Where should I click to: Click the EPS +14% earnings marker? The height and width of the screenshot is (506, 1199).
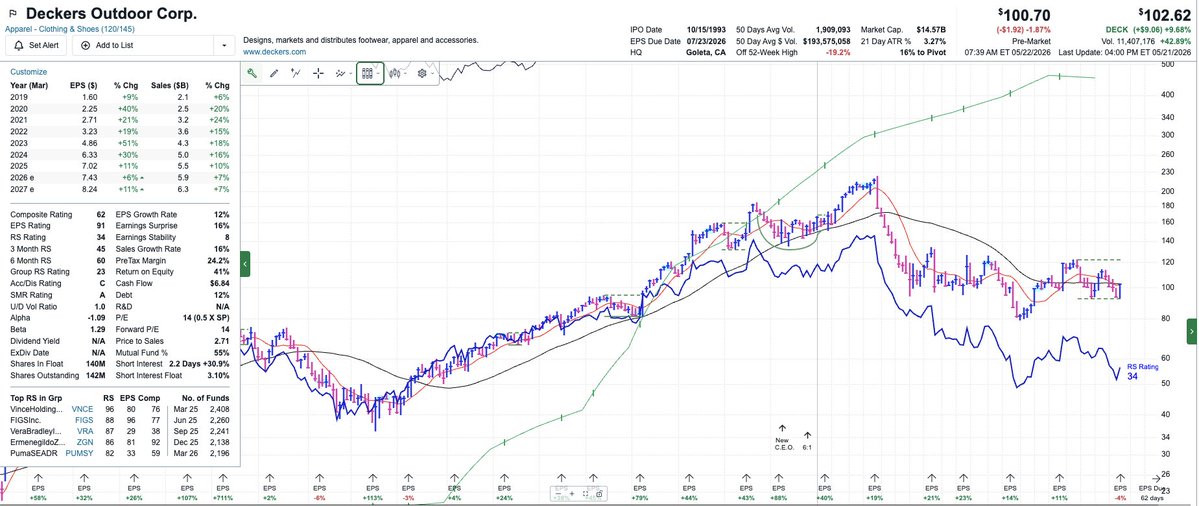(1010, 488)
